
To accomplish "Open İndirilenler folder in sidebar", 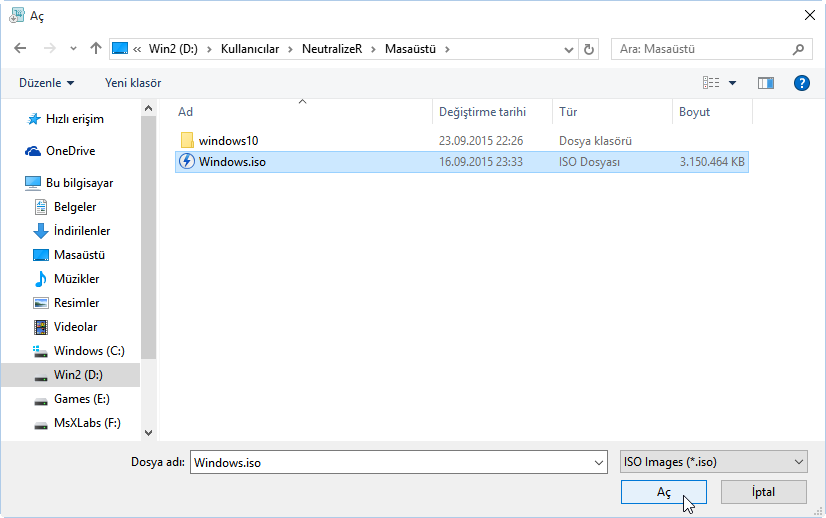I will (72, 231).
